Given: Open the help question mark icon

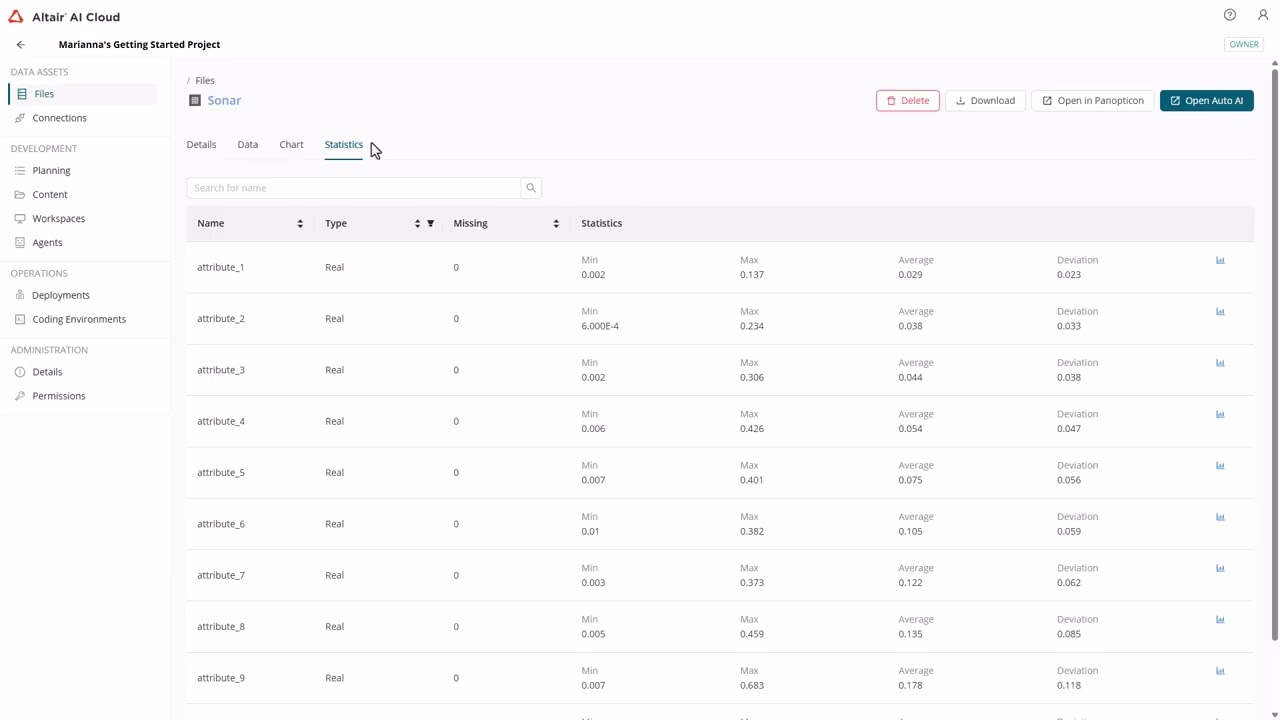Looking at the screenshot, I should coord(1230,15).
